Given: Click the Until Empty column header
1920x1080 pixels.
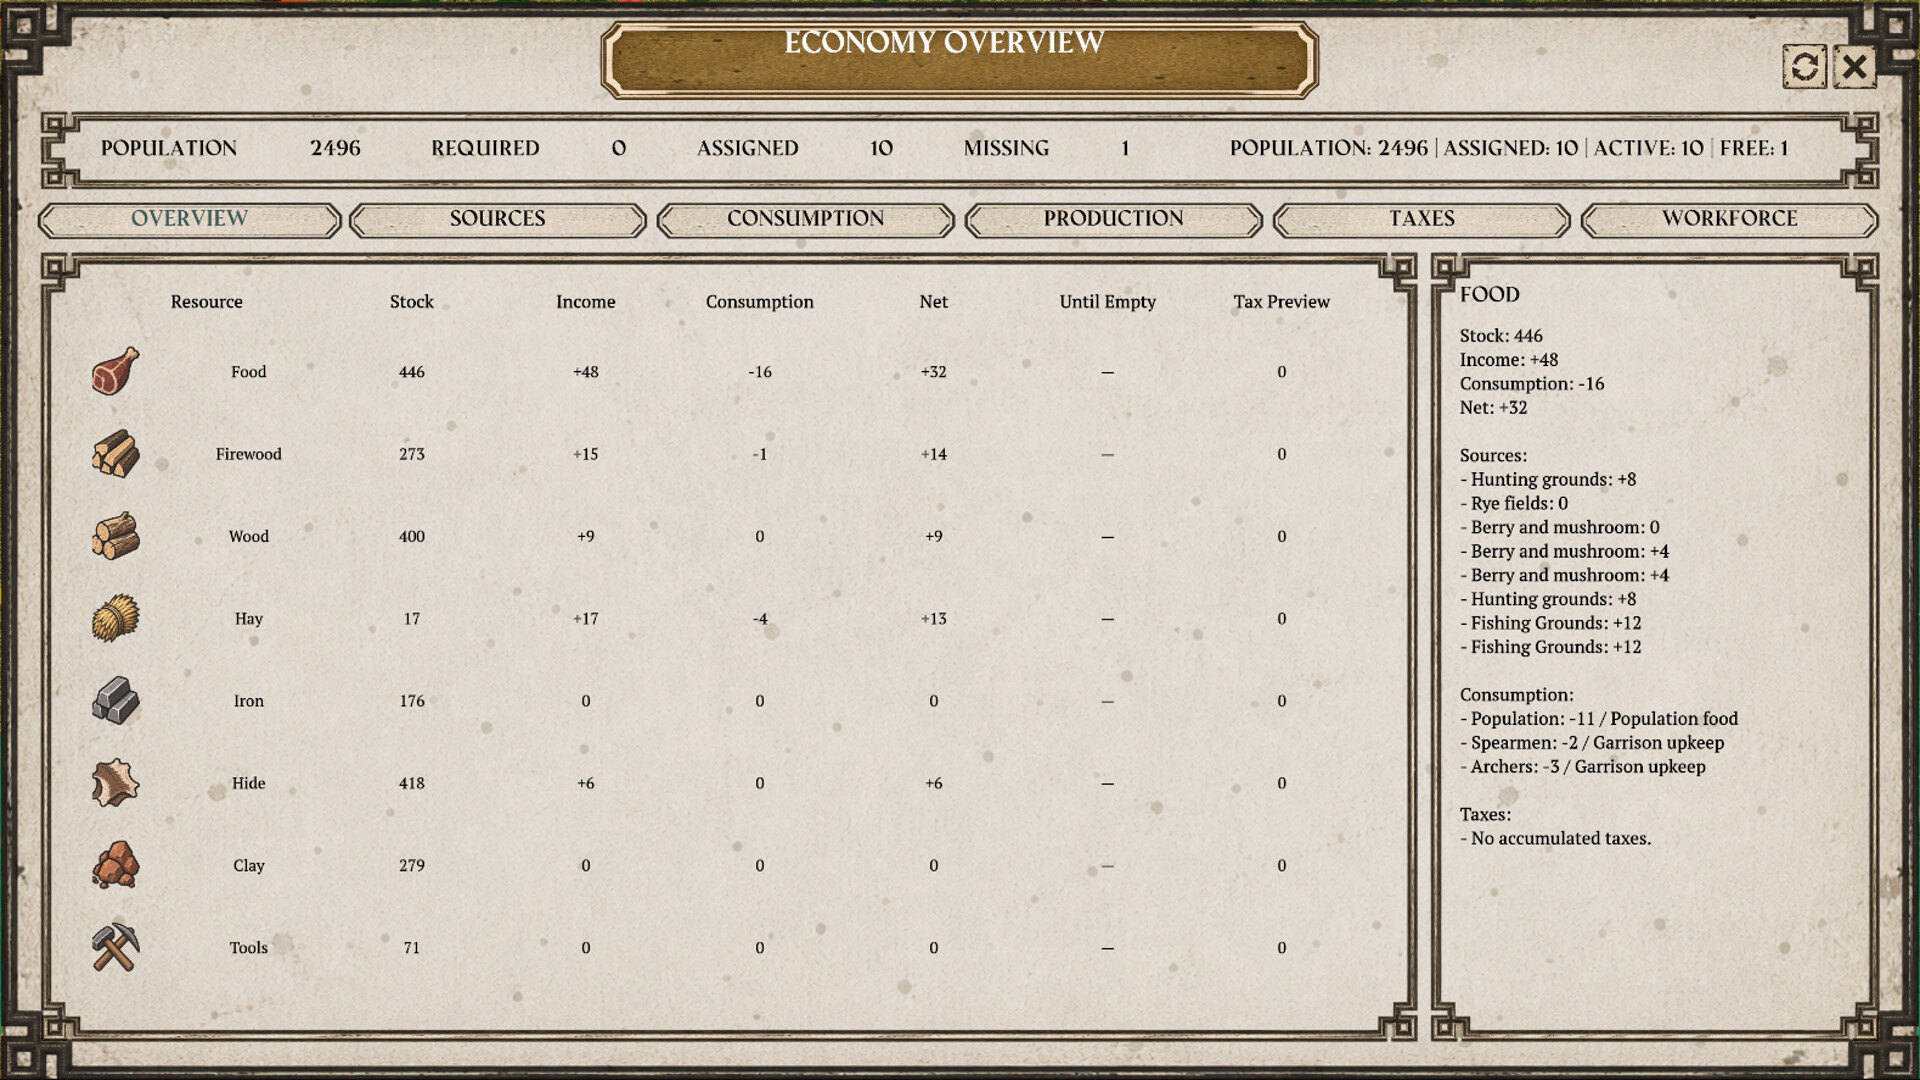Looking at the screenshot, I should [1108, 302].
